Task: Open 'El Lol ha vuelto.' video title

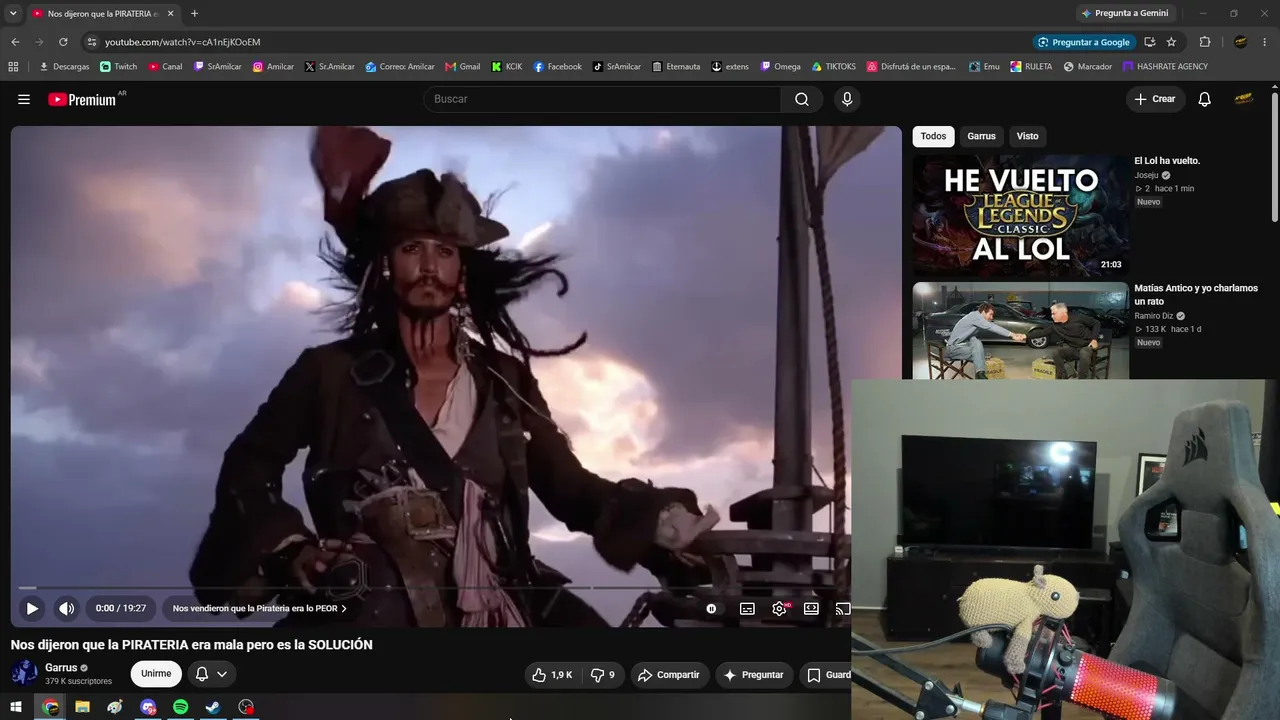Action: 1167,161
